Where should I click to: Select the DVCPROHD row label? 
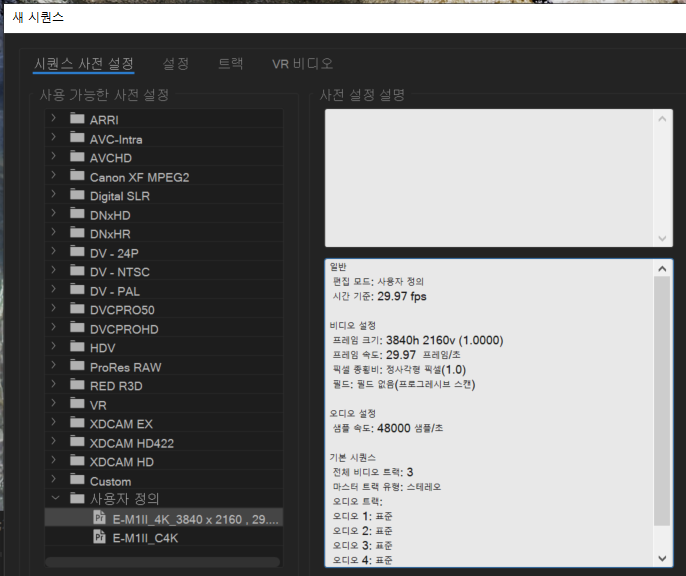[x=124, y=329]
